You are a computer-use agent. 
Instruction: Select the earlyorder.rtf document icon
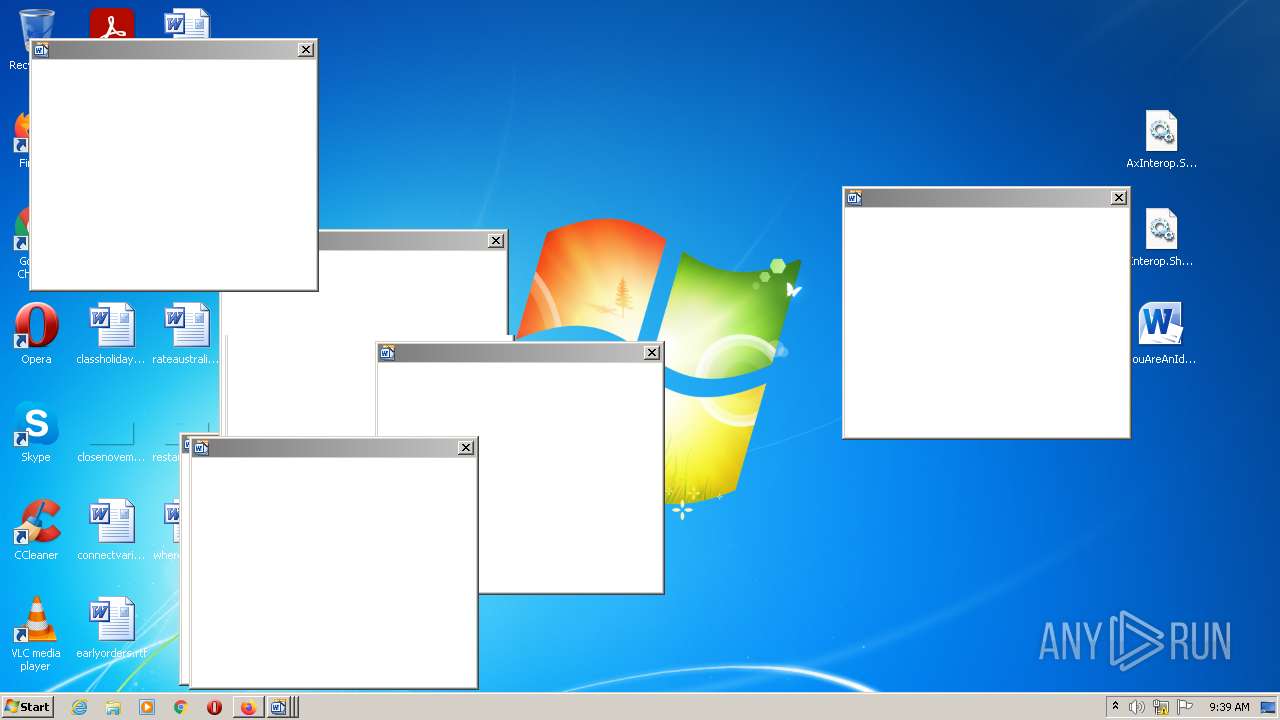[111, 627]
